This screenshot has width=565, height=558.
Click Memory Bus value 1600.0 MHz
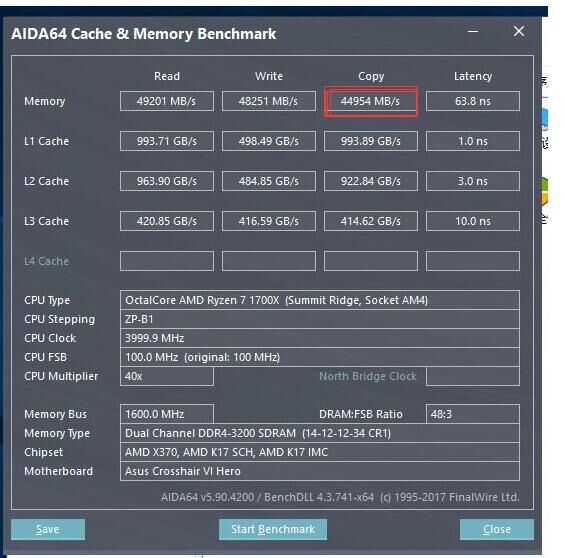pyautogui.click(x=167, y=414)
